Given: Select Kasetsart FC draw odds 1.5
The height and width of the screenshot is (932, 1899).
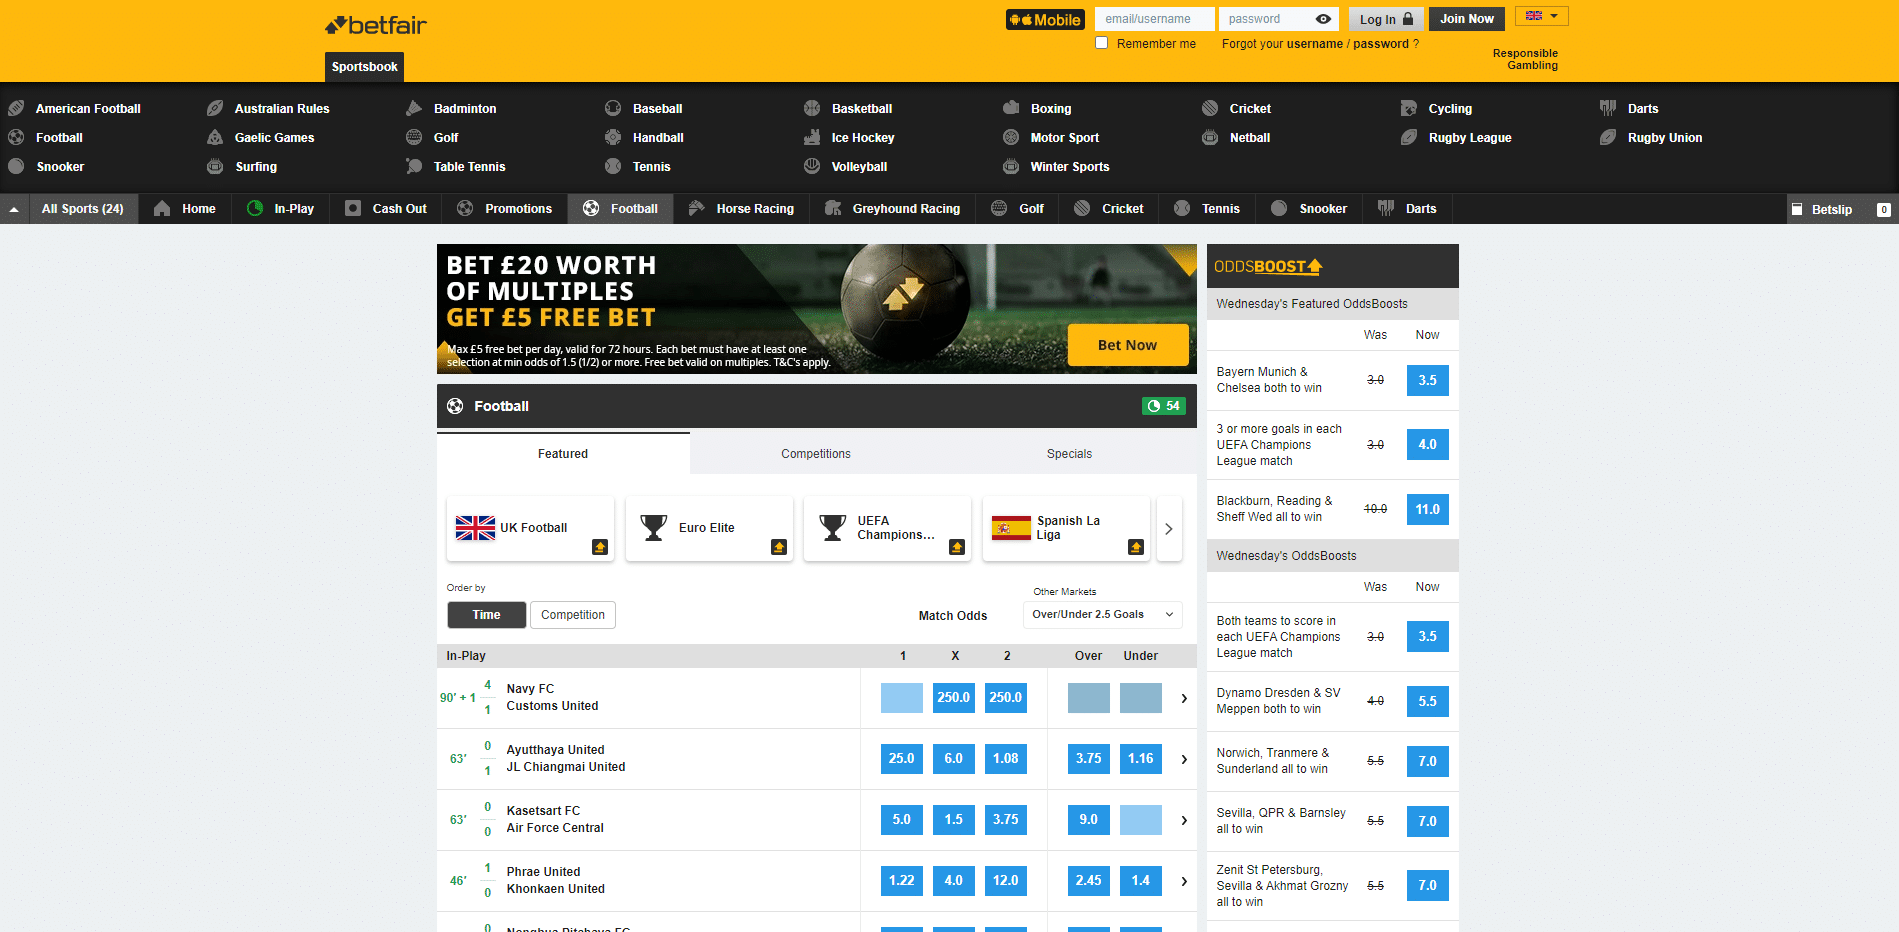Looking at the screenshot, I should (x=953, y=820).
